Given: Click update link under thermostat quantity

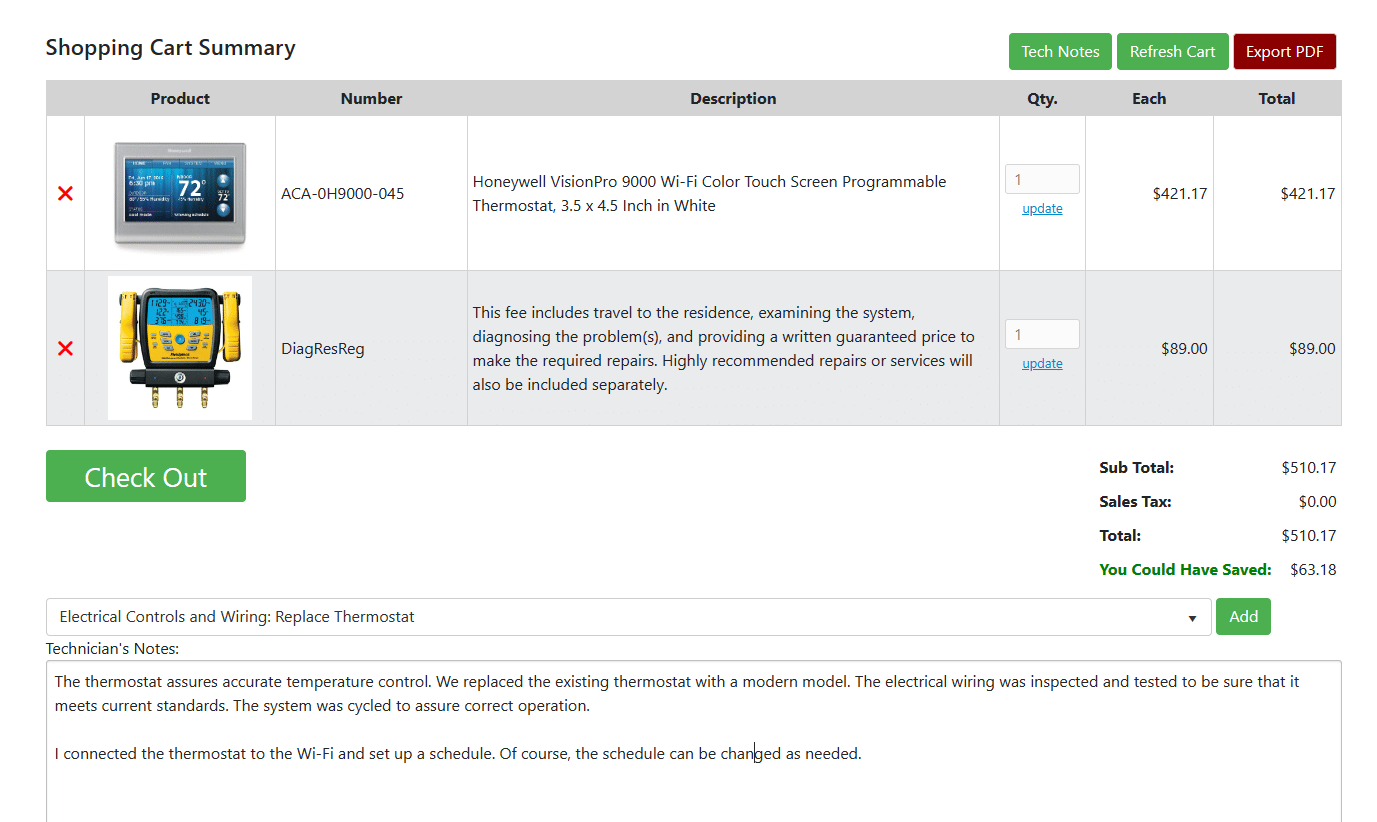Looking at the screenshot, I should tap(1042, 209).
